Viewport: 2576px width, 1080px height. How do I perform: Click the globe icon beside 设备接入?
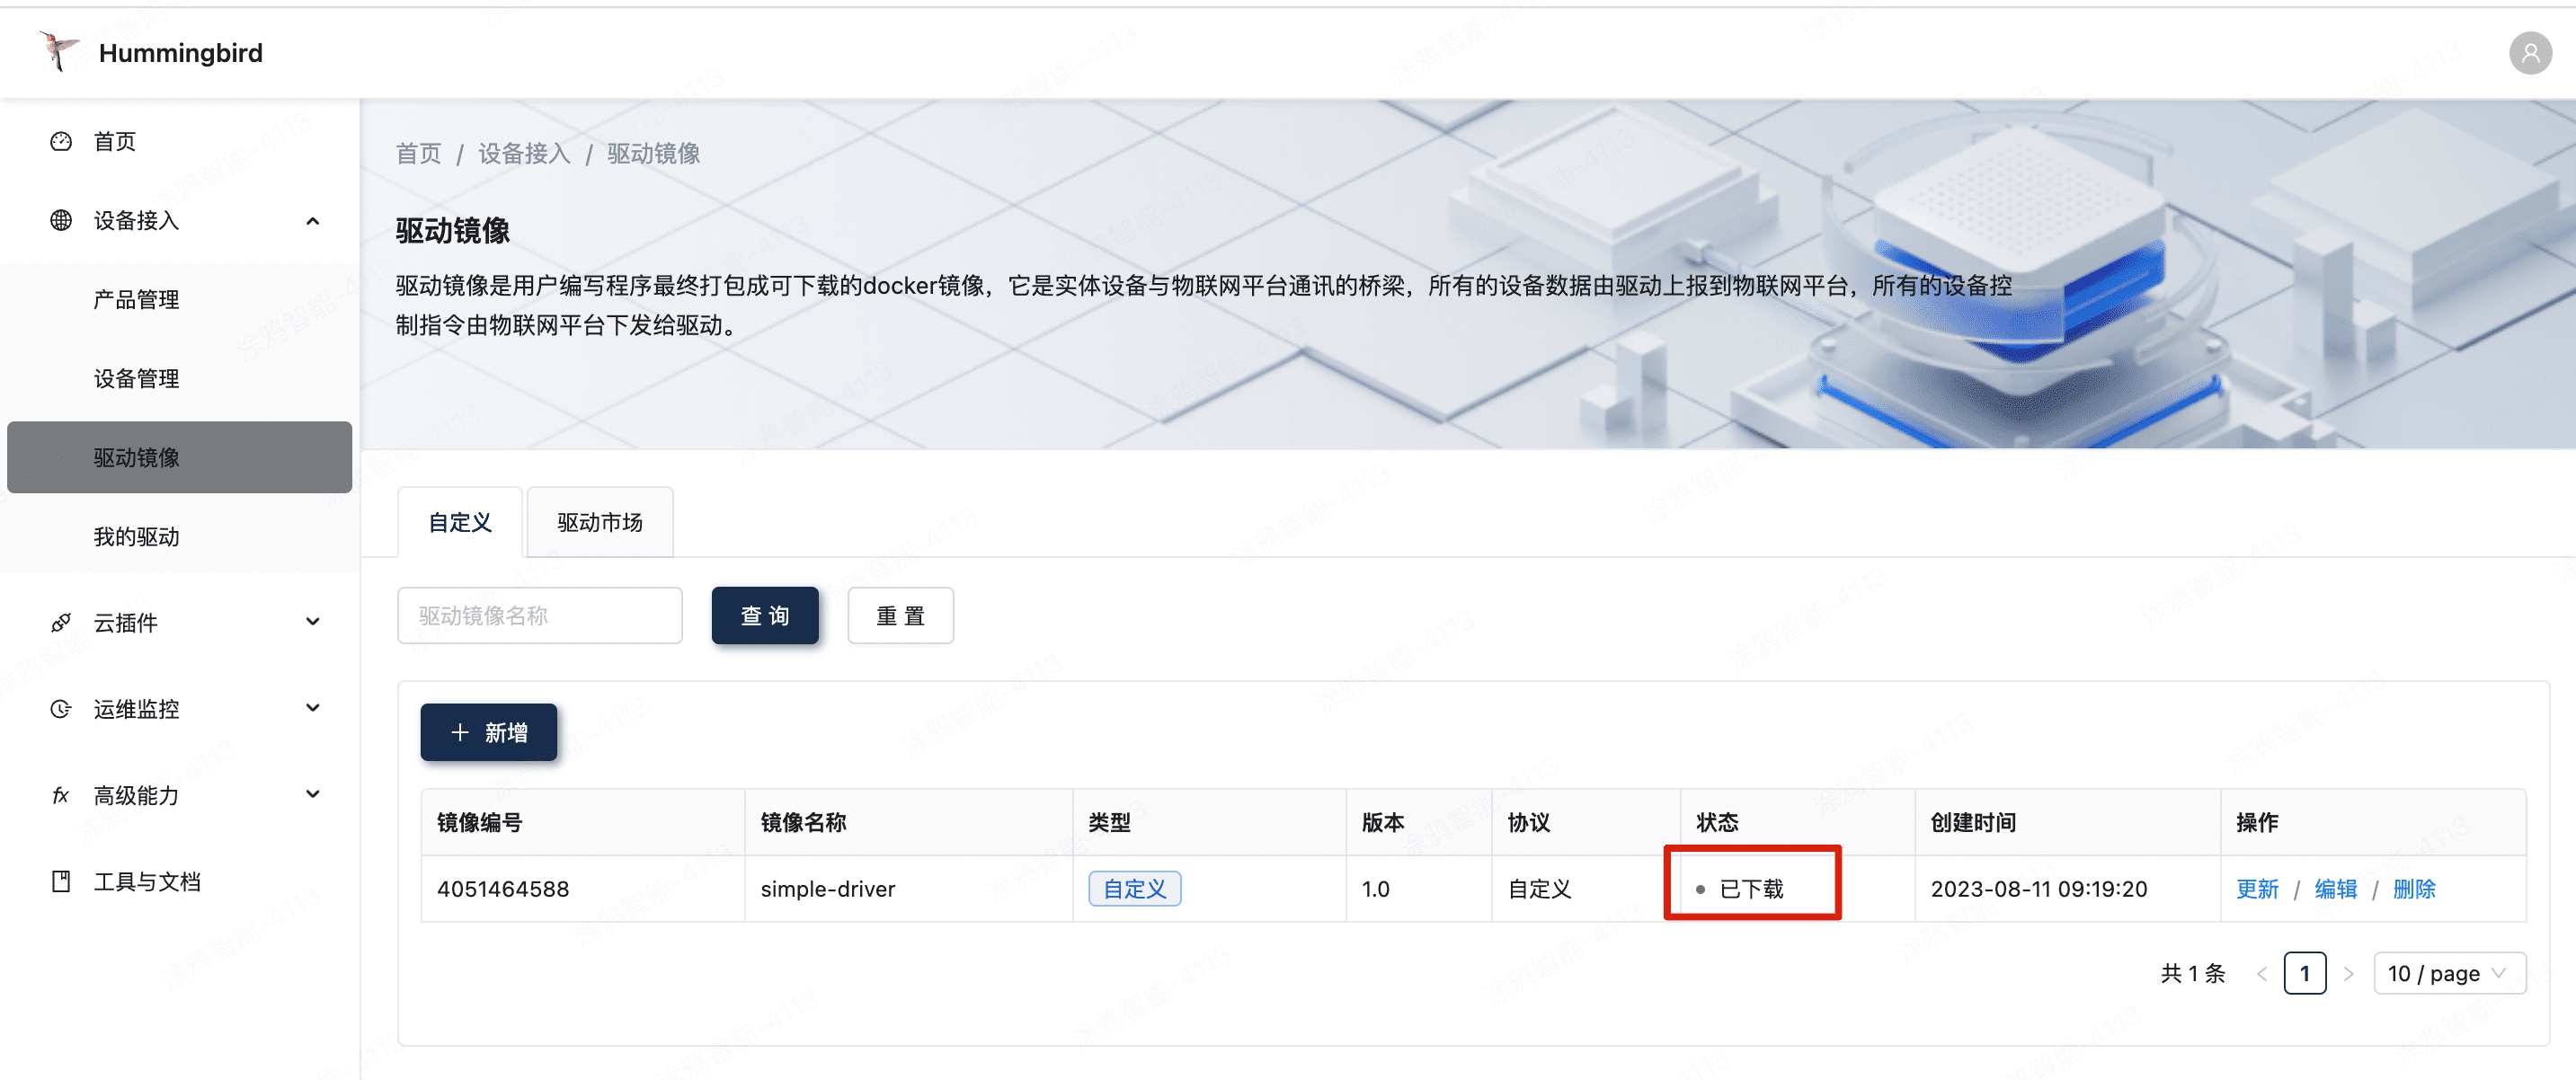(x=61, y=221)
